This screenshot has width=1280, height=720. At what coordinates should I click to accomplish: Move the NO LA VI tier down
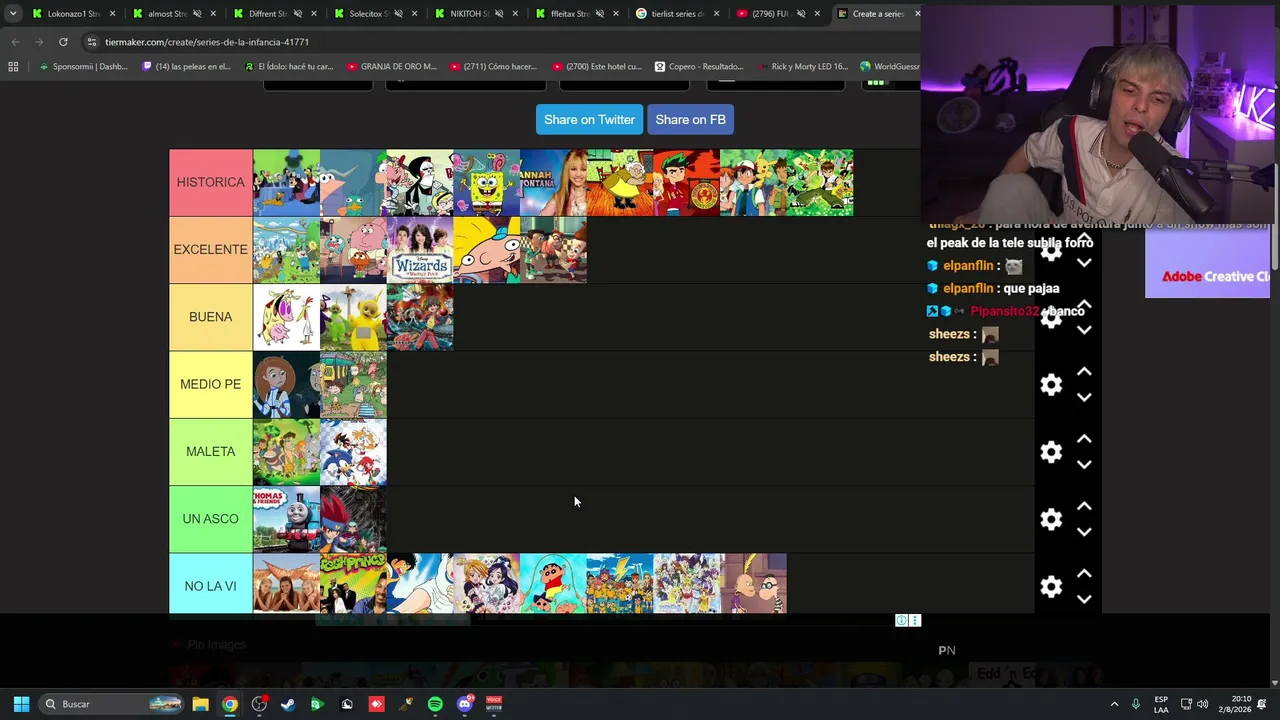pos(1084,598)
